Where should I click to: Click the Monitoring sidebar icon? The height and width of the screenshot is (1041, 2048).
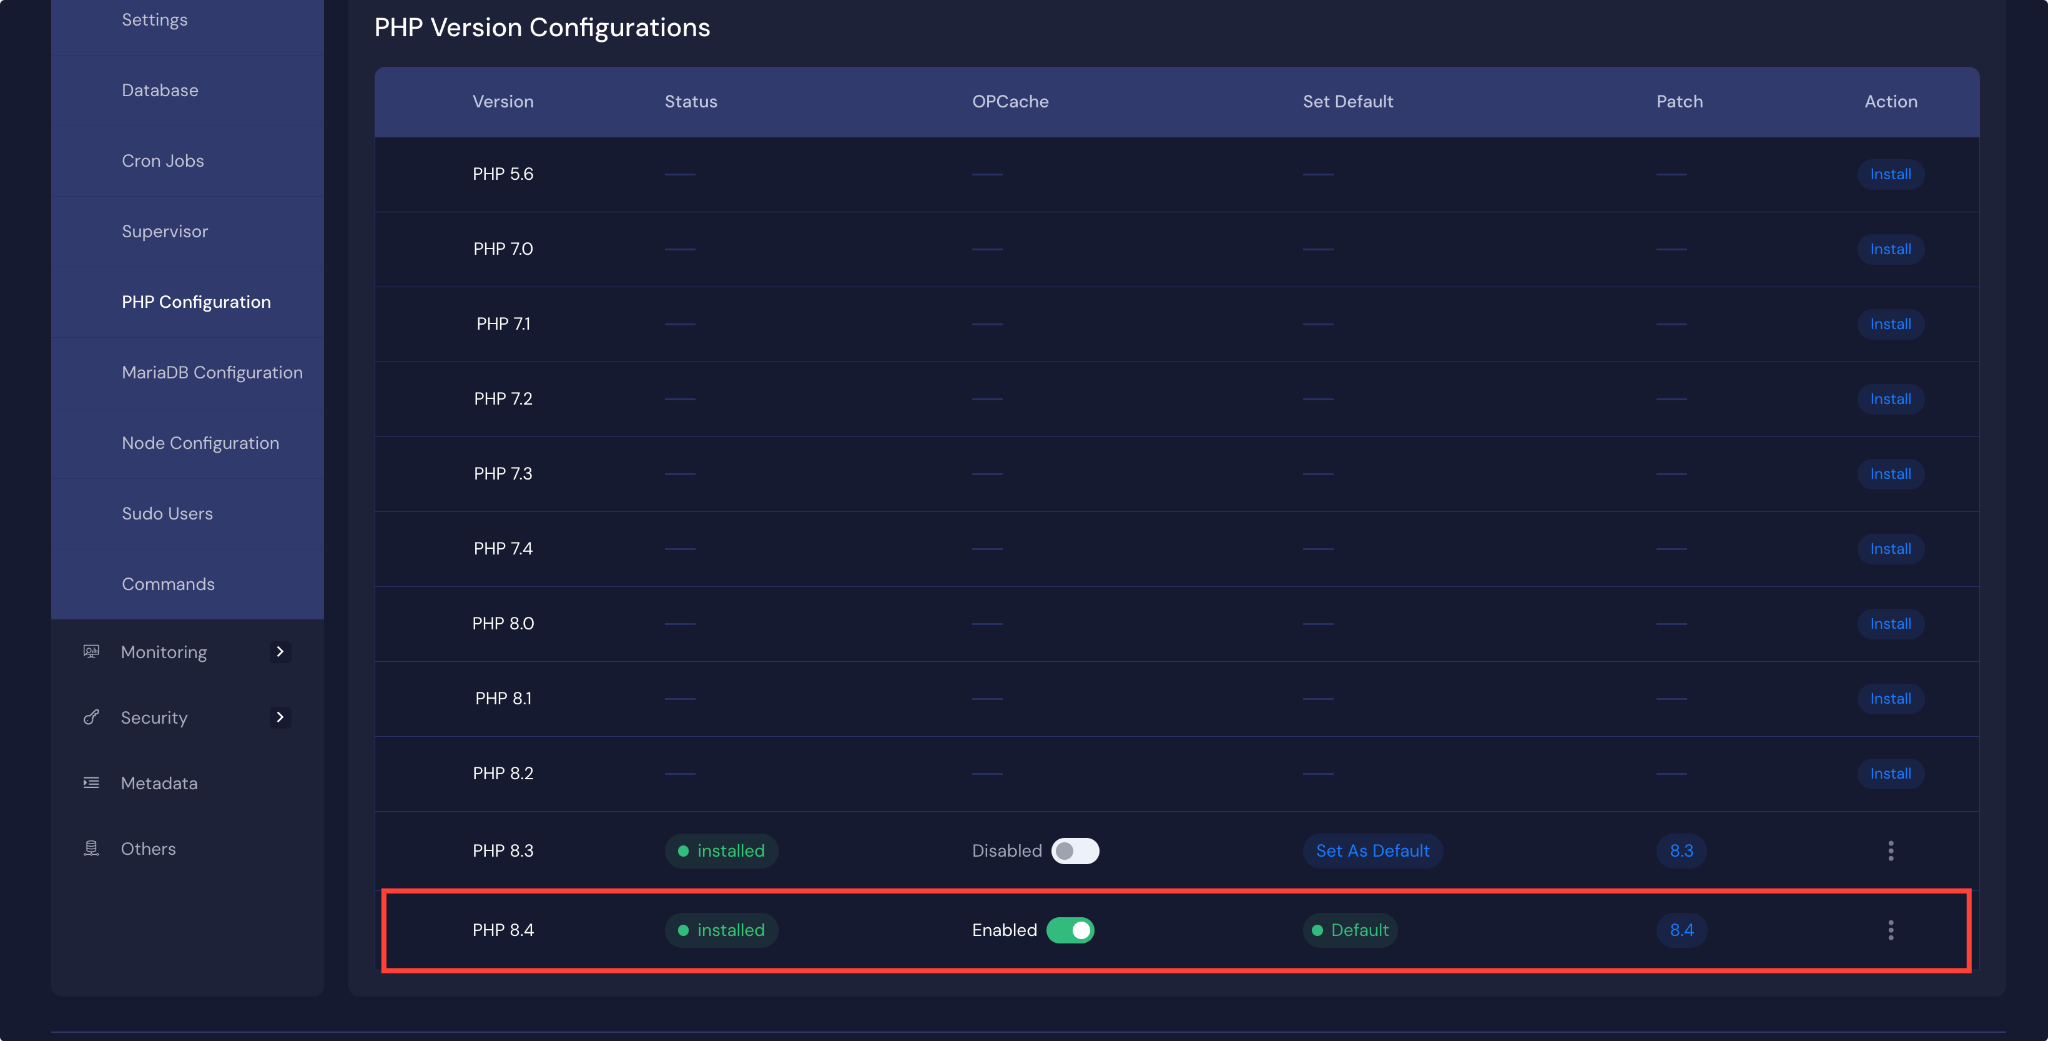pos(91,652)
